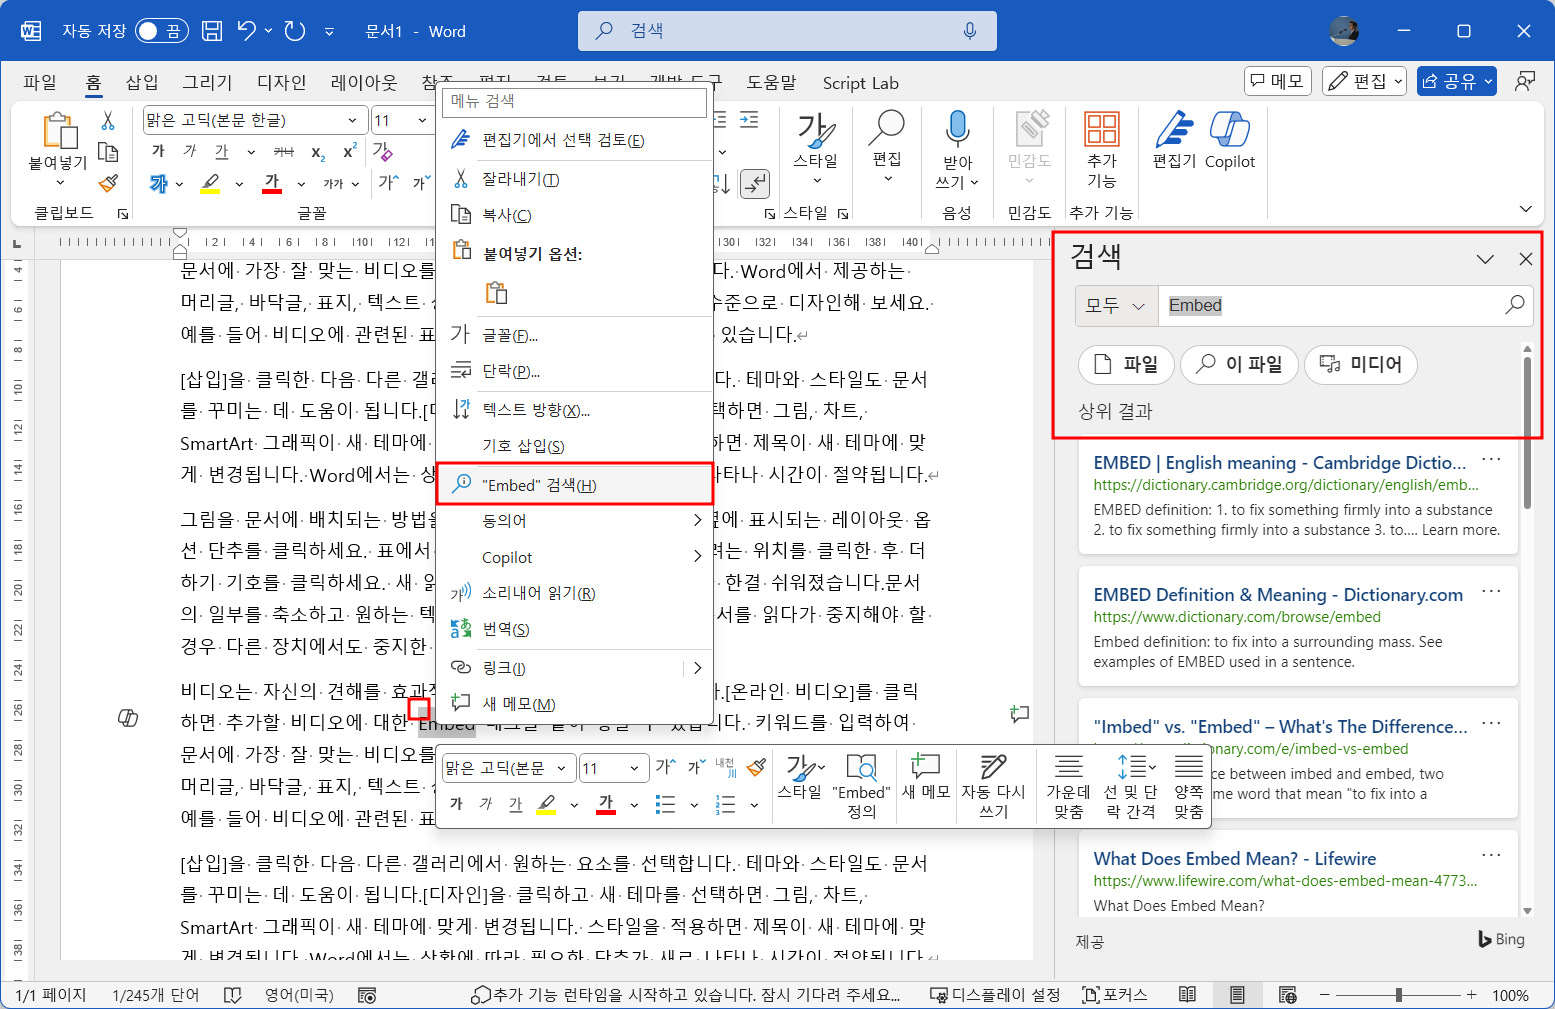1555x1009 pixels.
Task: Click the spelling check book icon in the status bar
Action: click(232, 995)
